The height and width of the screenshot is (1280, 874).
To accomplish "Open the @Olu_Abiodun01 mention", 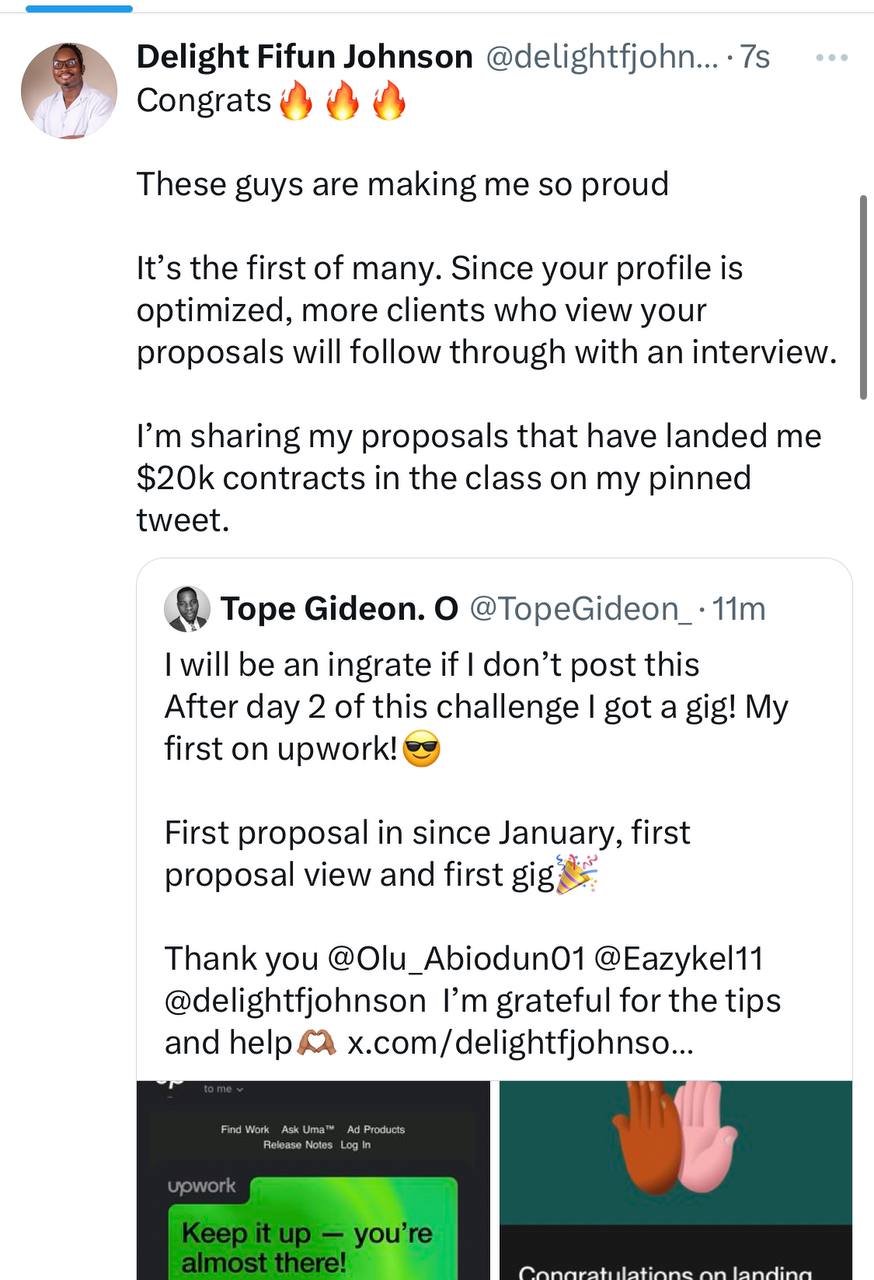I will point(455,958).
